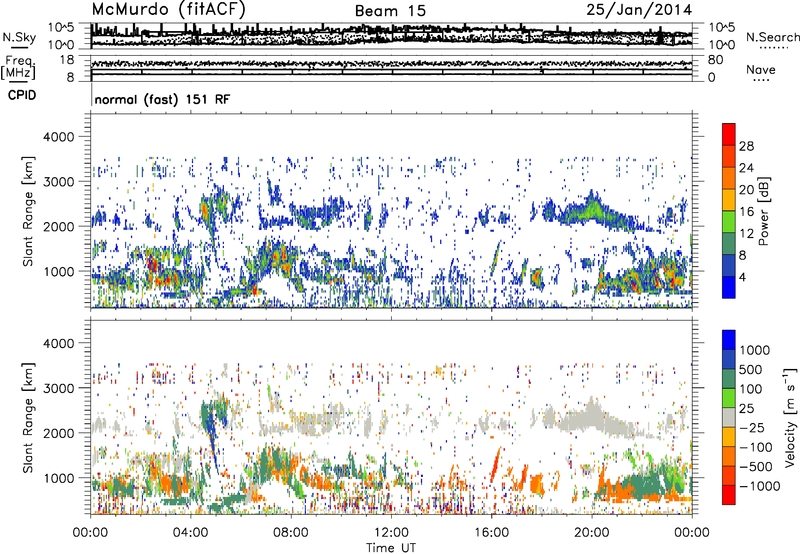
Task: Click the 'N.Search' legend label
Action: click(772, 37)
